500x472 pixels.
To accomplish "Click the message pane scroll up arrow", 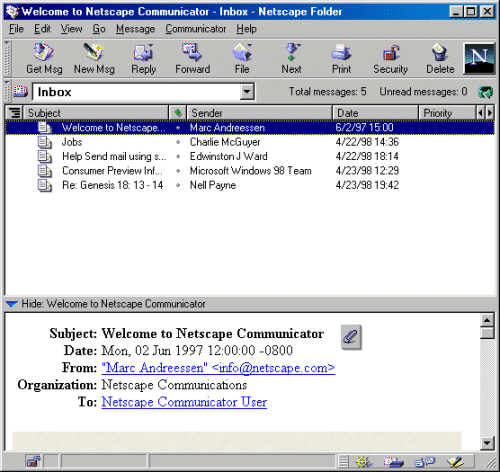I will pyautogui.click(x=487, y=320).
